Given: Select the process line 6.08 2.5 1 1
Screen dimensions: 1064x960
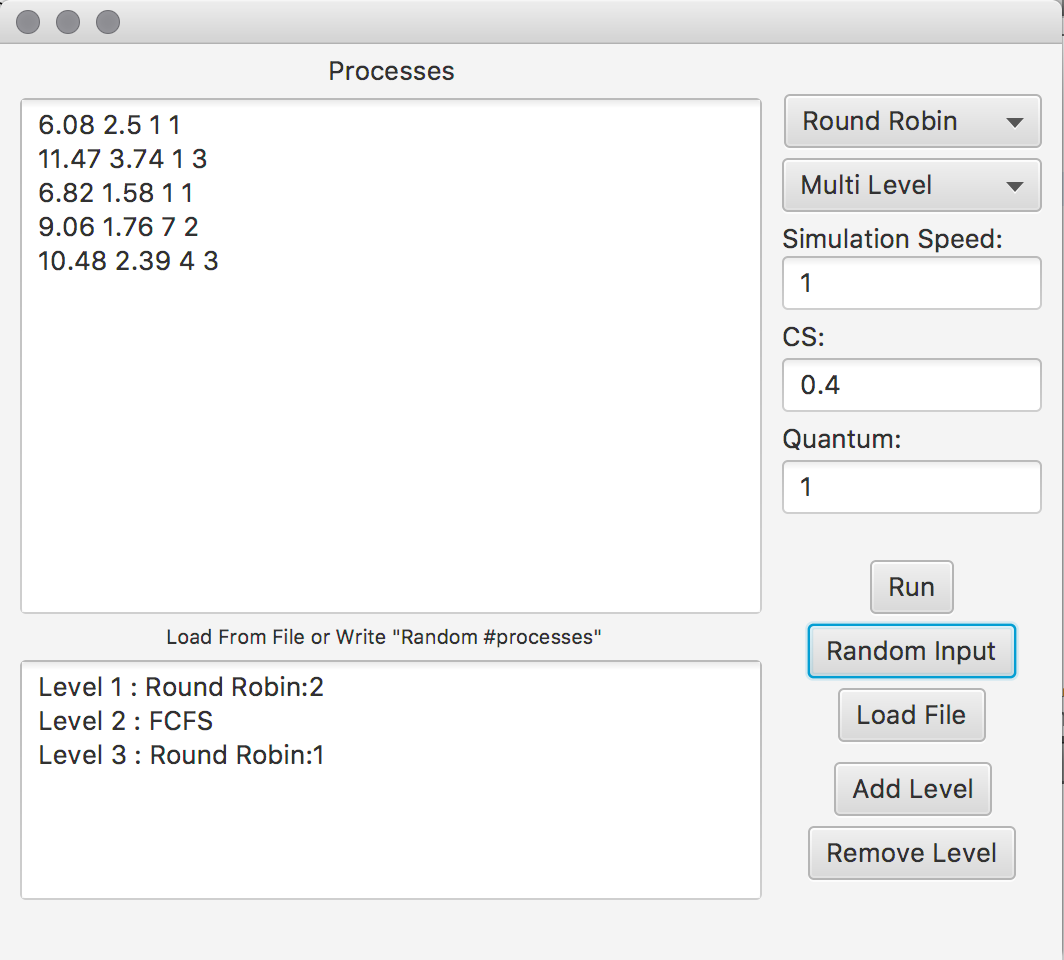Looking at the screenshot, I should tap(110, 125).
